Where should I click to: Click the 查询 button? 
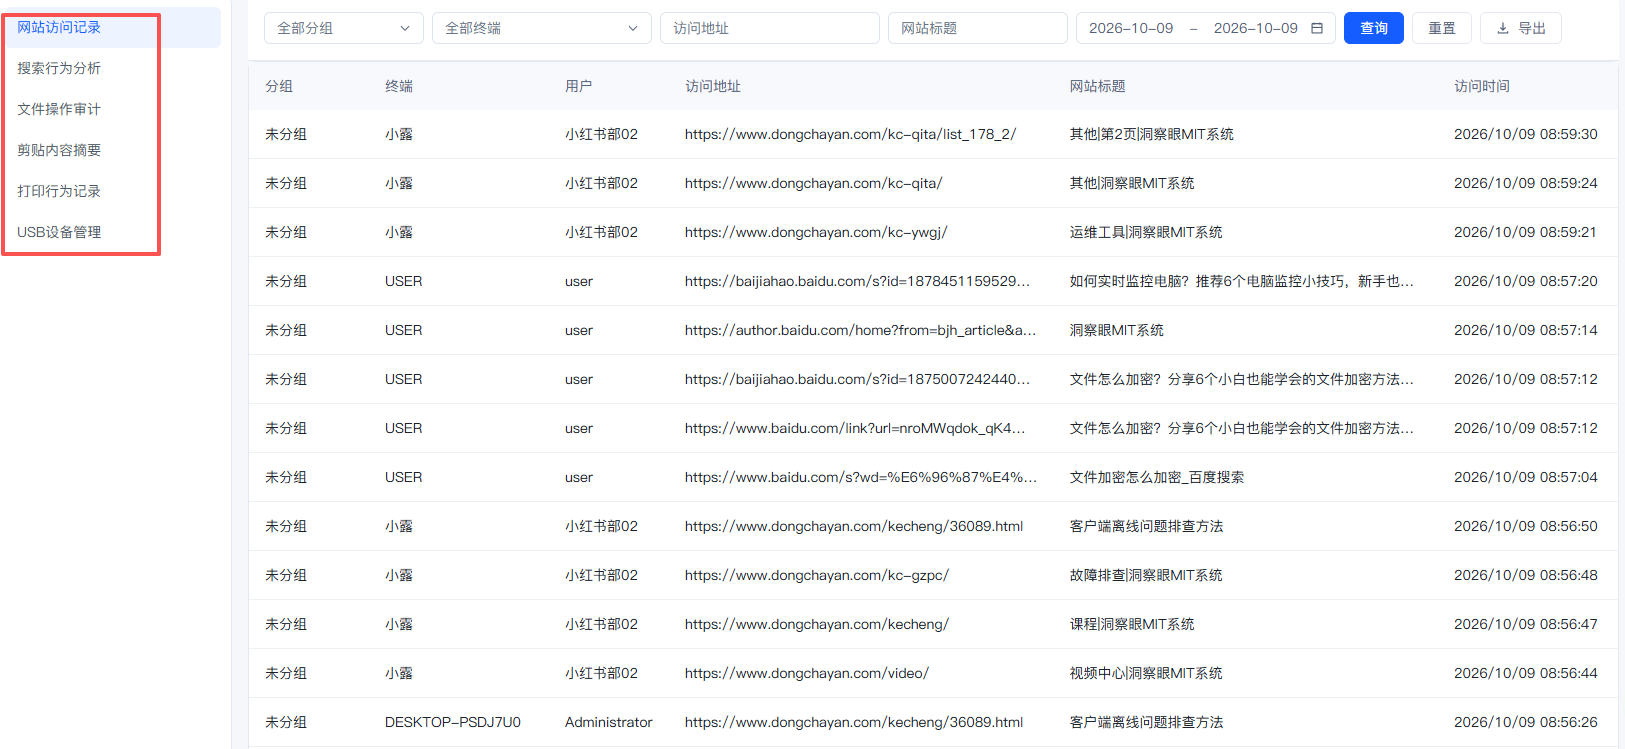coord(1374,28)
